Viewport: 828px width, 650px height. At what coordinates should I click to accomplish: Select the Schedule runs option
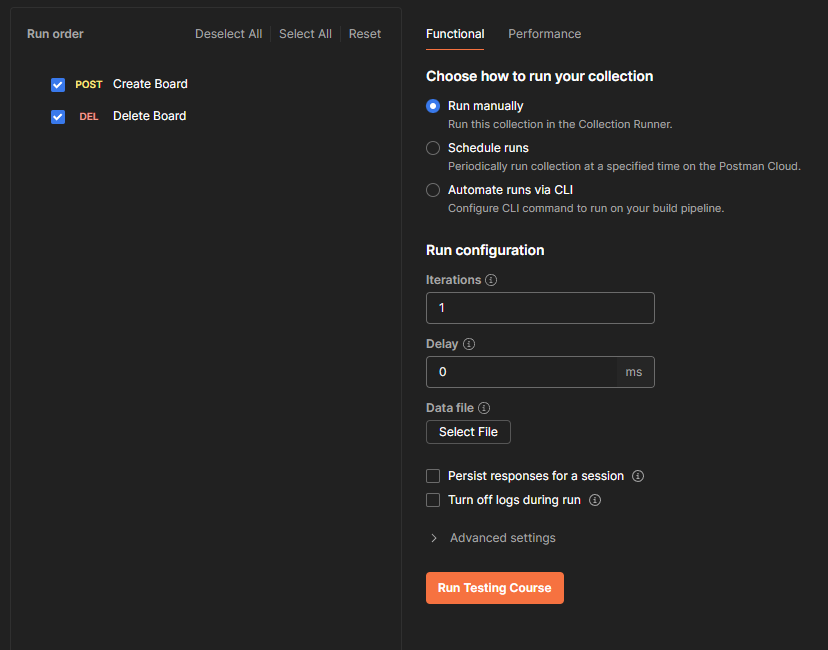click(x=433, y=148)
